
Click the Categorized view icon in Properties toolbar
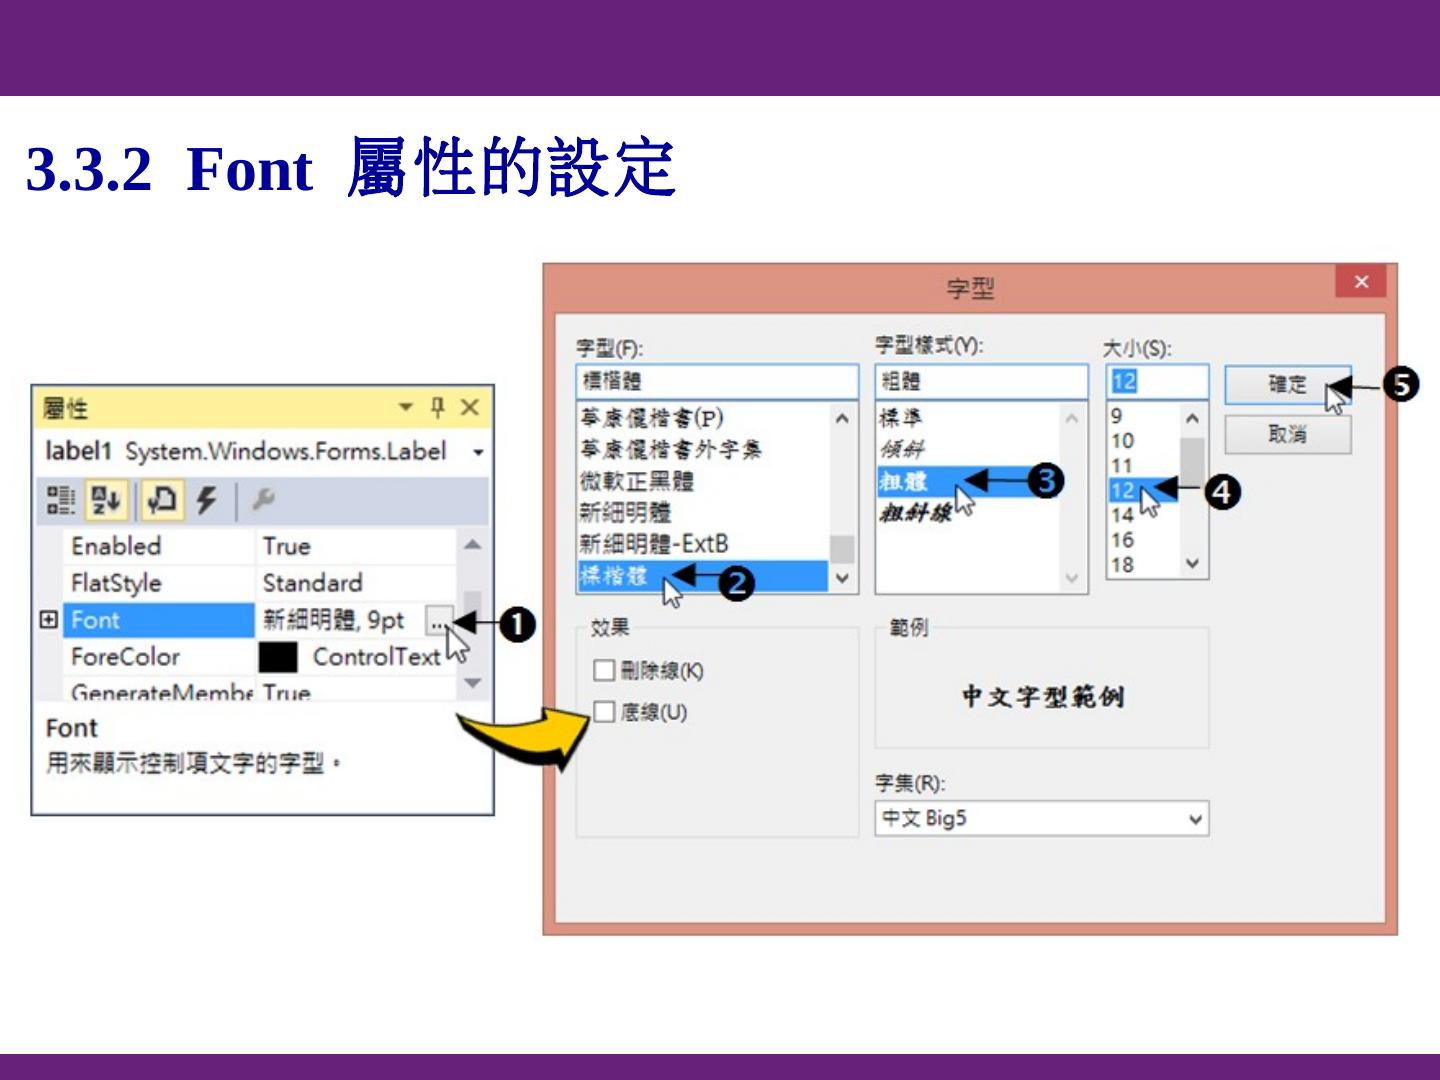click(61, 500)
